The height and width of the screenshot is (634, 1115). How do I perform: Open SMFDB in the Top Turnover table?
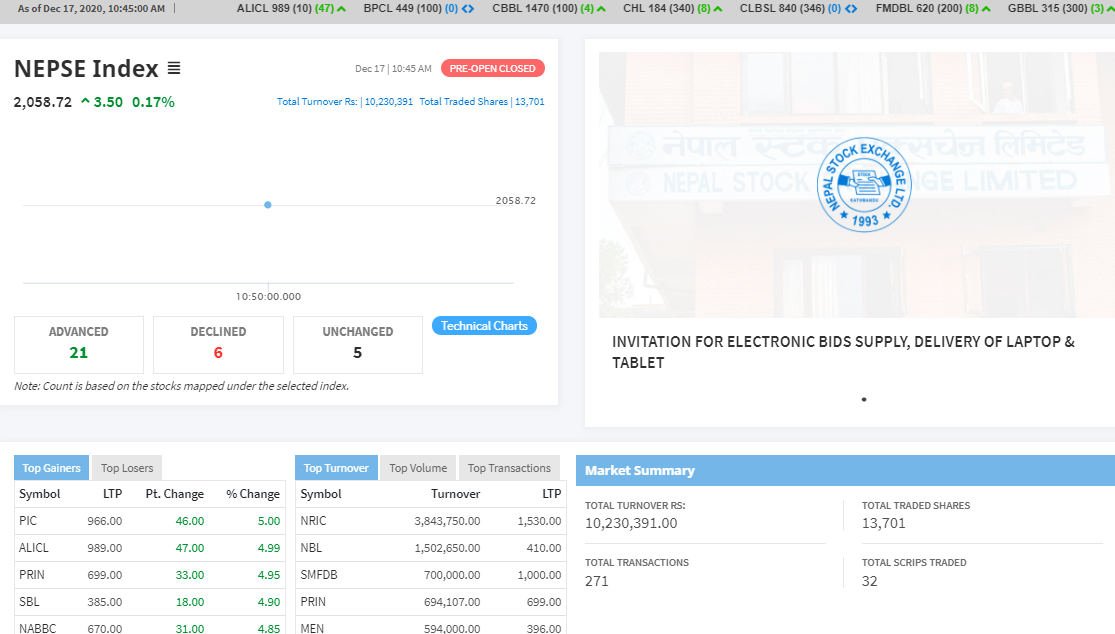[319, 575]
